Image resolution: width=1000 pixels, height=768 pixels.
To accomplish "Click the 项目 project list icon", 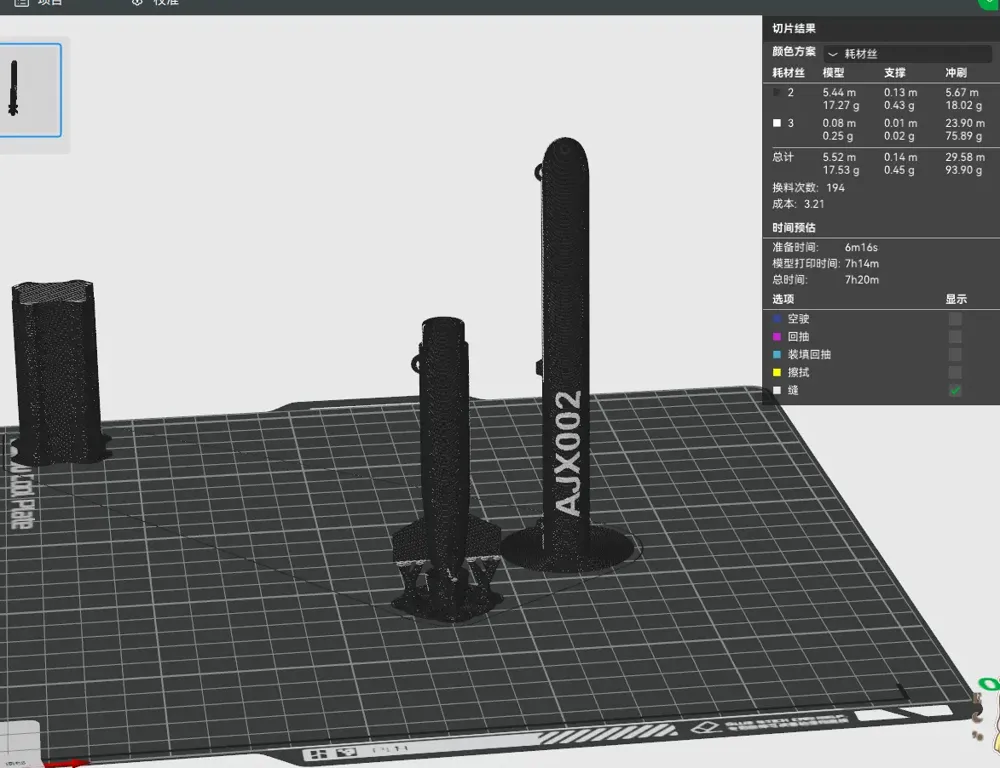I will pos(21,3).
